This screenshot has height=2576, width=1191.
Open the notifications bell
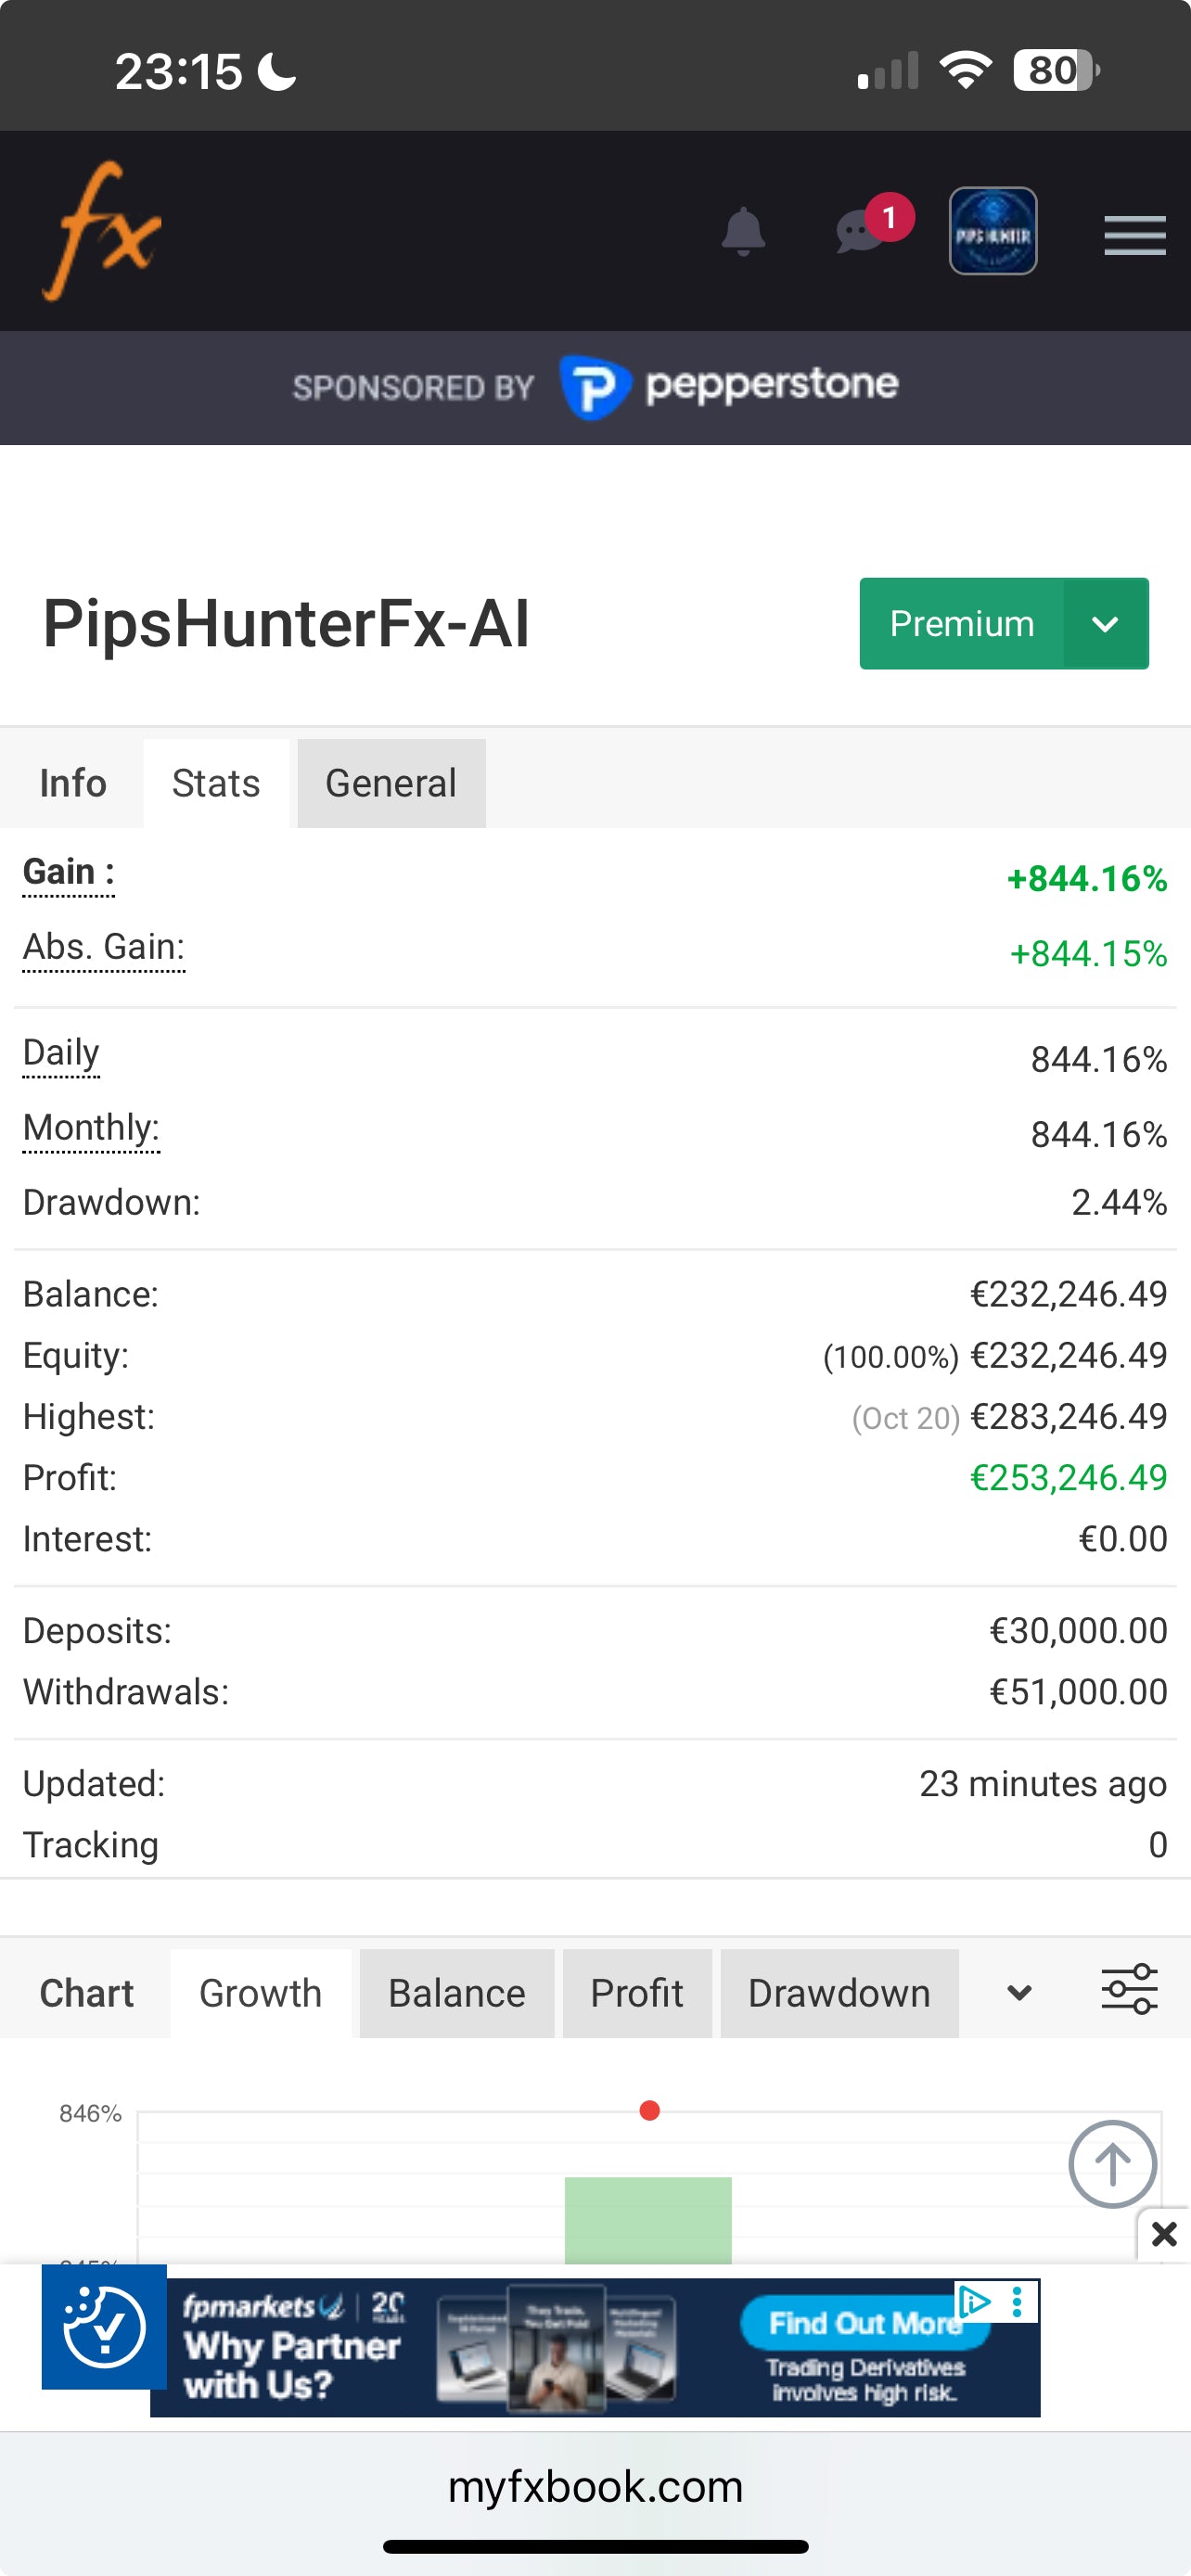(743, 232)
